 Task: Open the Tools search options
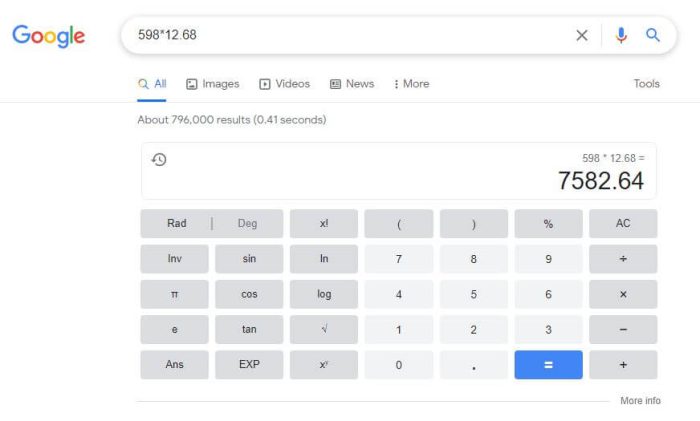[x=646, y=84]
